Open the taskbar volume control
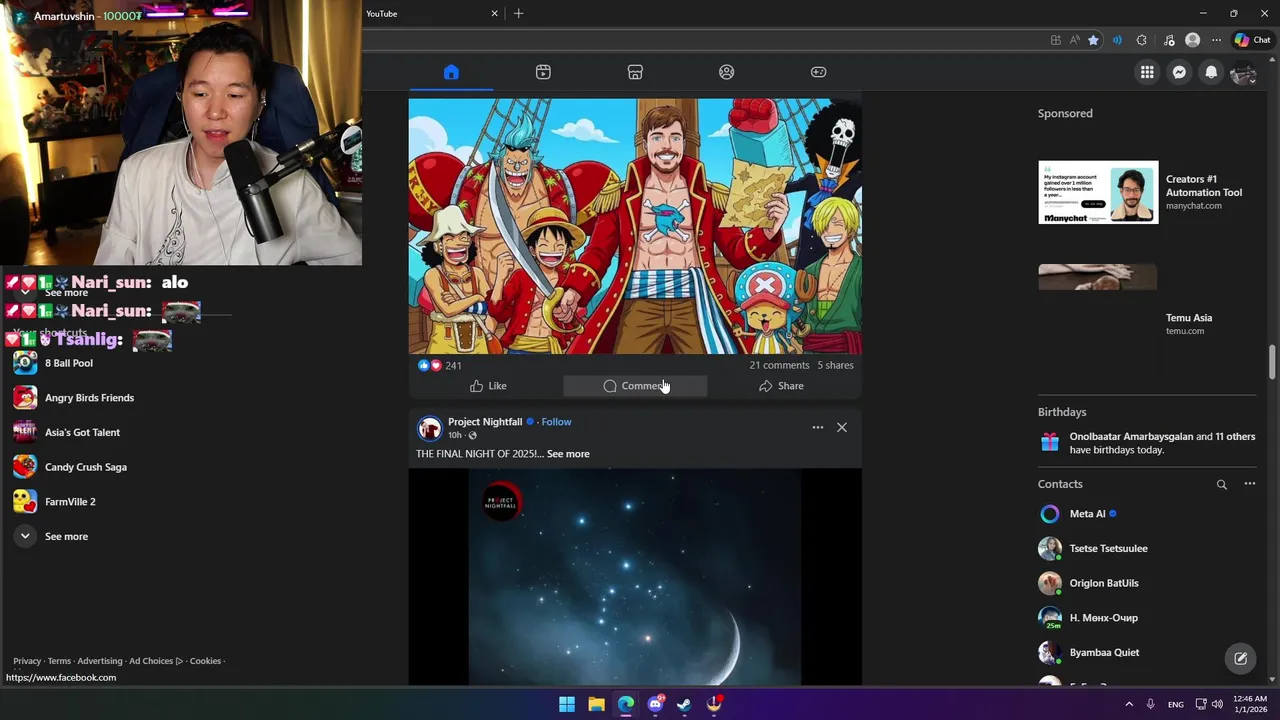The image size is (1280, 720). click(1217, 704)
